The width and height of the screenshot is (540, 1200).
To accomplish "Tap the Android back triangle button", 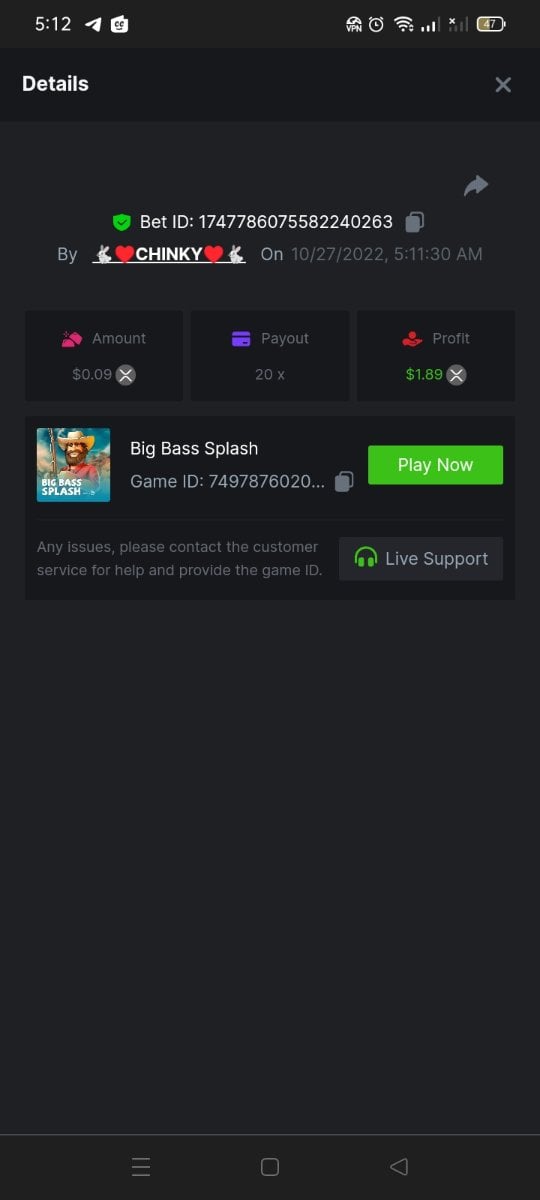I will pos(398,1166).
